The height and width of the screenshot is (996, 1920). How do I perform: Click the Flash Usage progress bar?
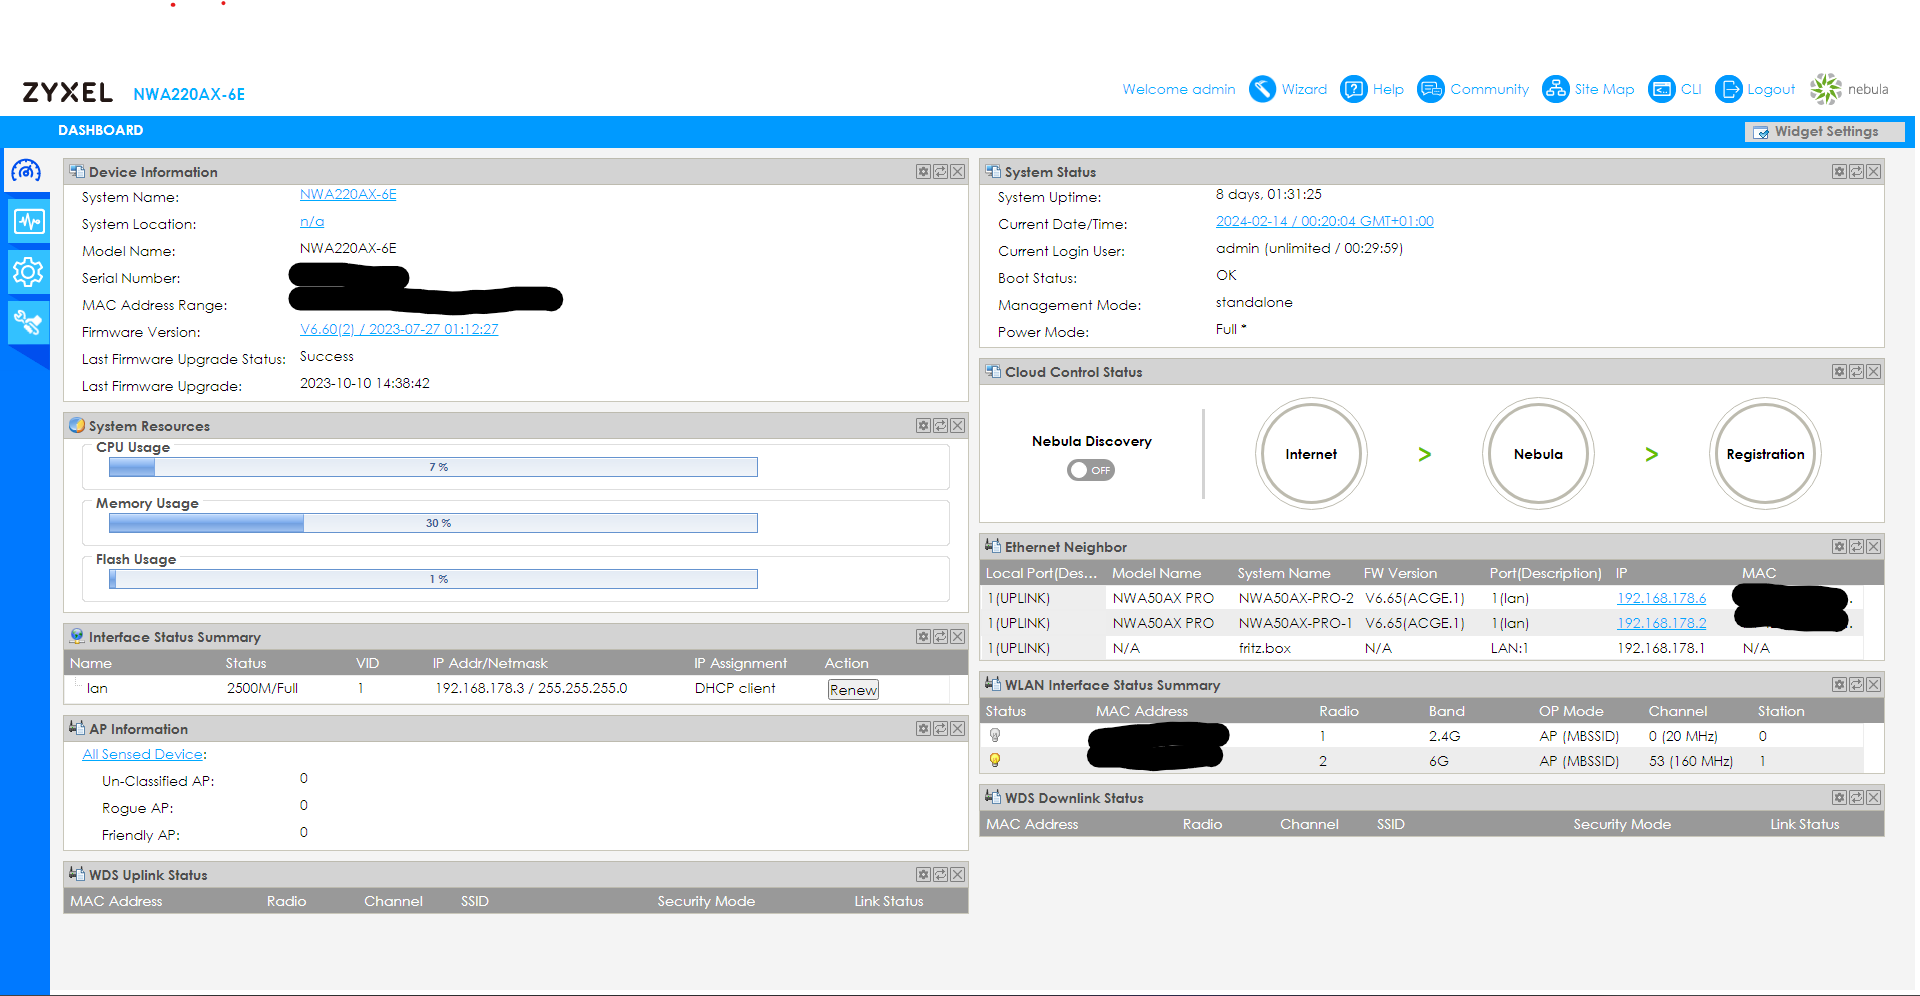[433, 579]
